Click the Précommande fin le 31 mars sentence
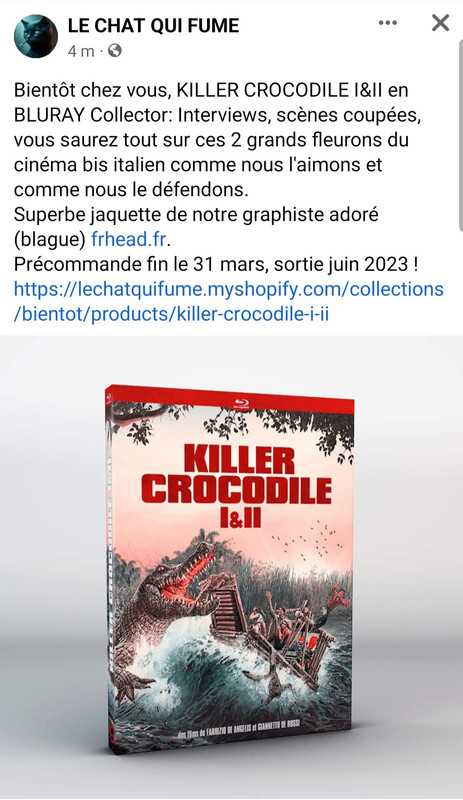The width and height of the screenshot is (463, 800). 217,264
